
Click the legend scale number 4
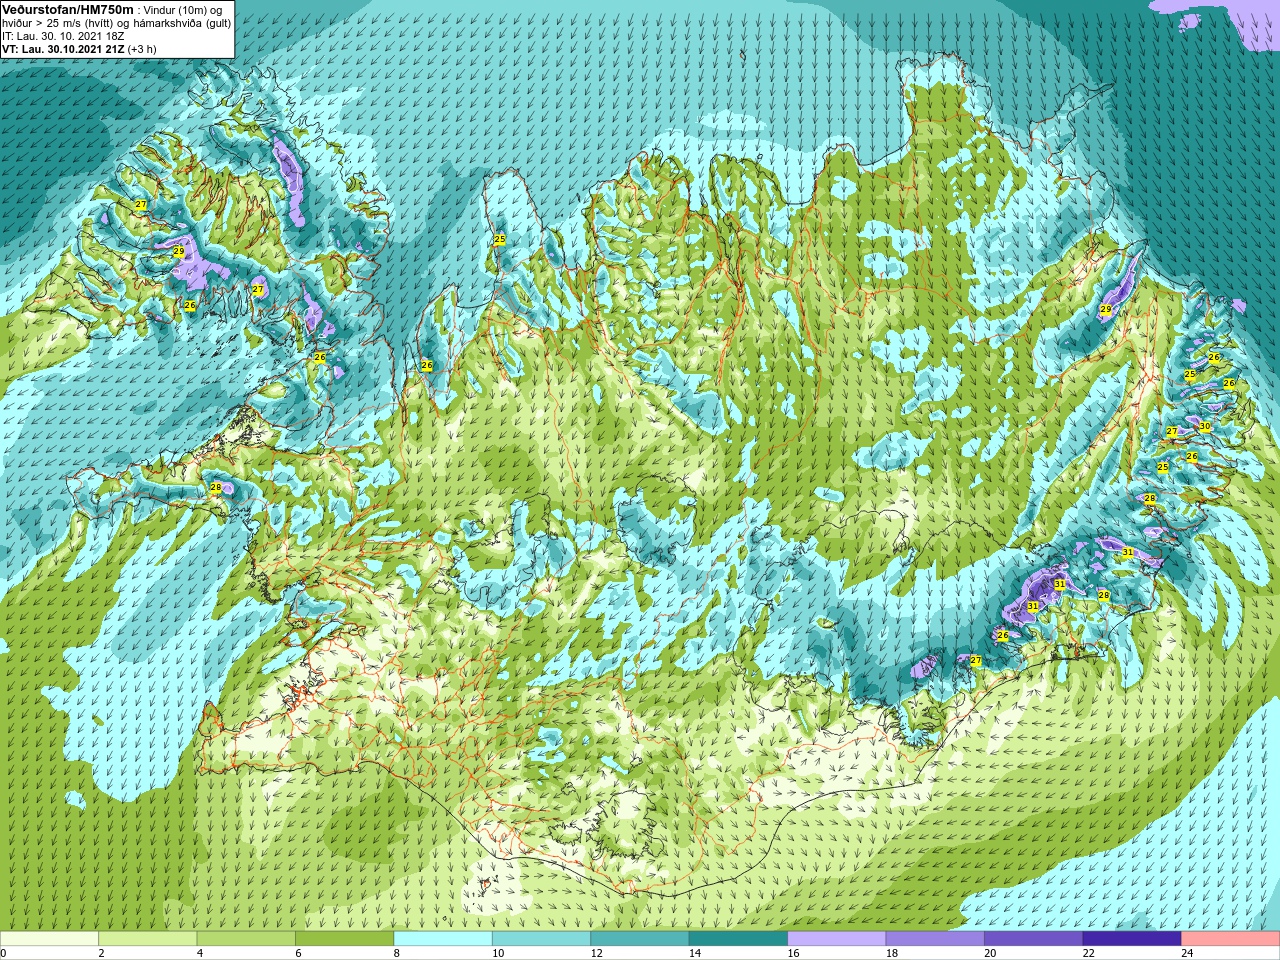[x=200, y=953]
